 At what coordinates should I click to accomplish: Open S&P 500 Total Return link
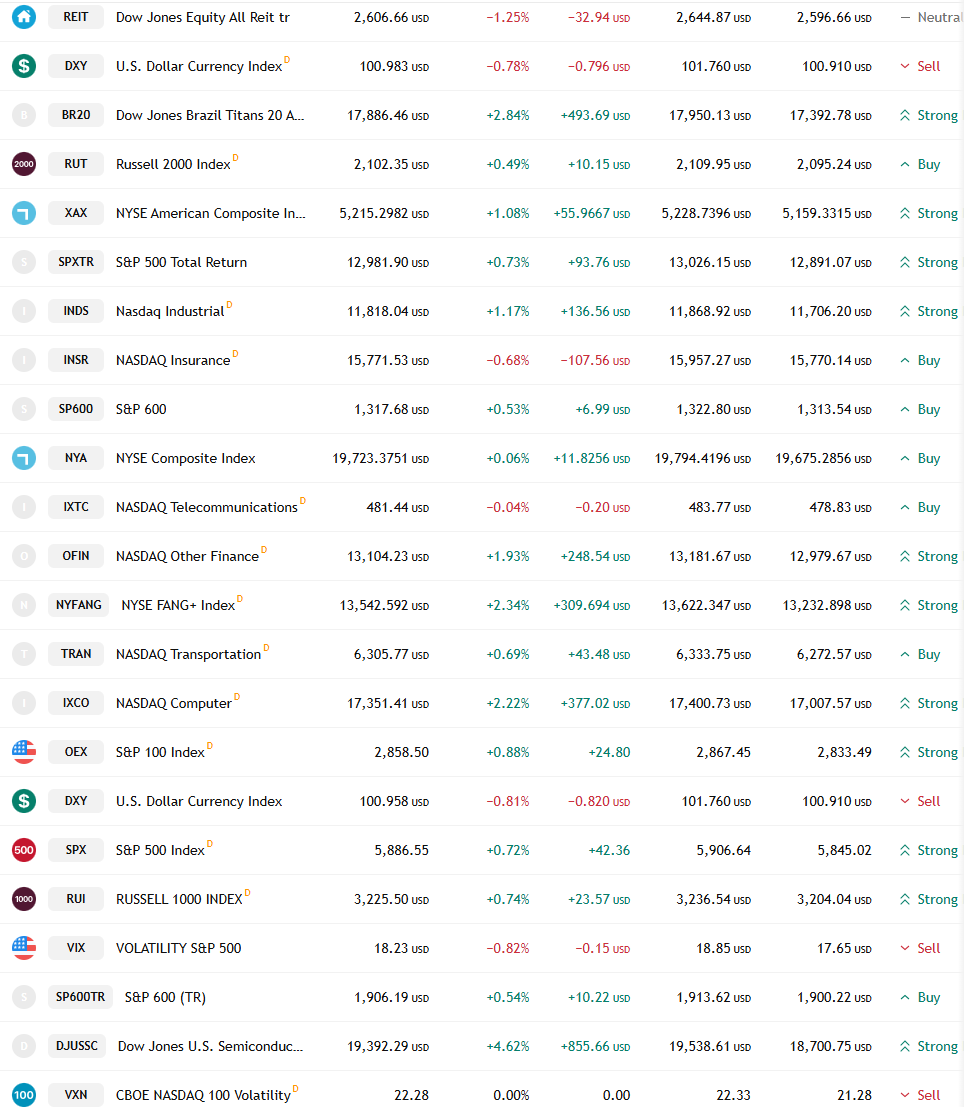pyautogui.click(x=182, y=262)
